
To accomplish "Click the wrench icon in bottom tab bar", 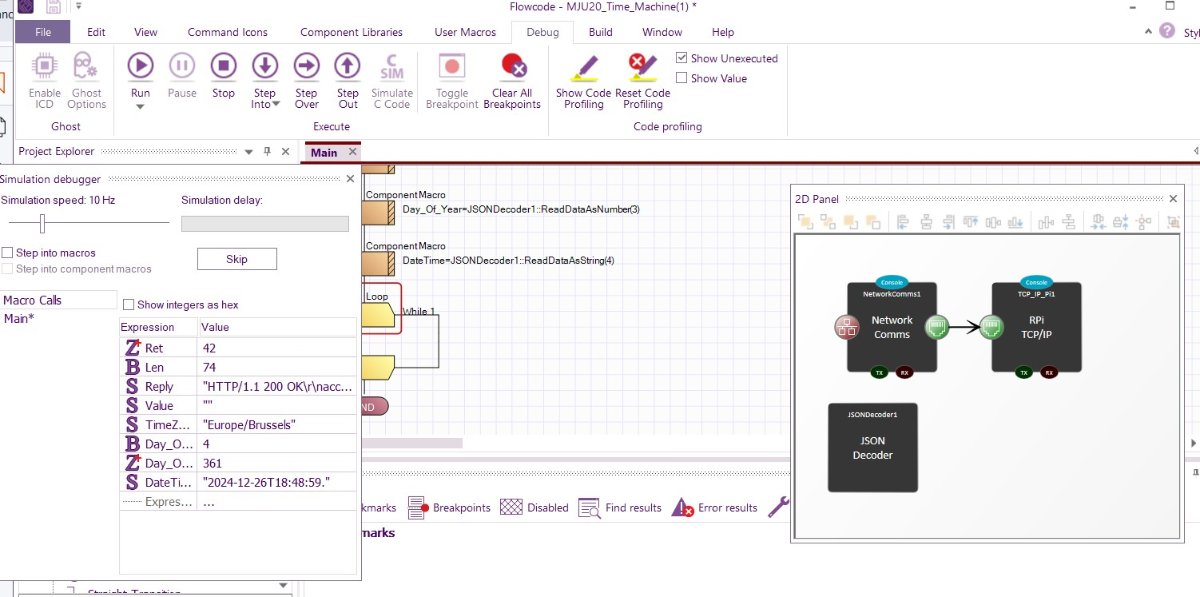I will pyautogui.click(x=779, y=507).
